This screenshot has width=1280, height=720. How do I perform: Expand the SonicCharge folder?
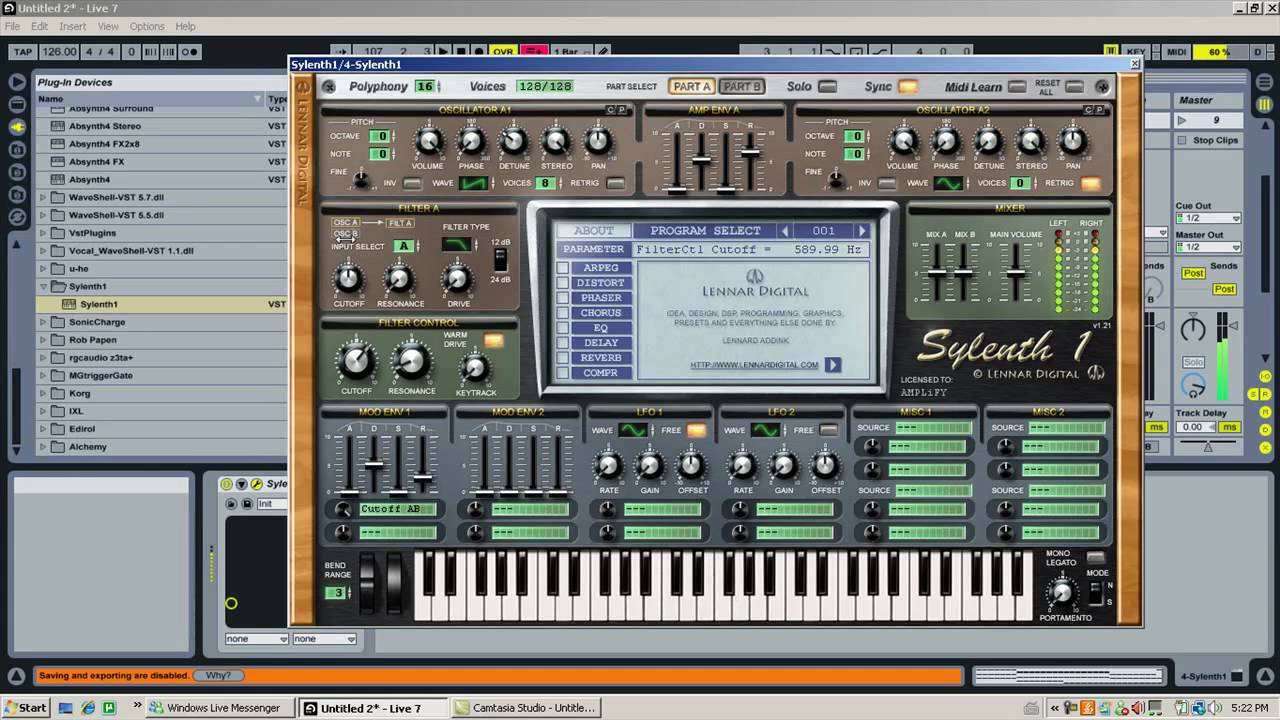[43, 322]
